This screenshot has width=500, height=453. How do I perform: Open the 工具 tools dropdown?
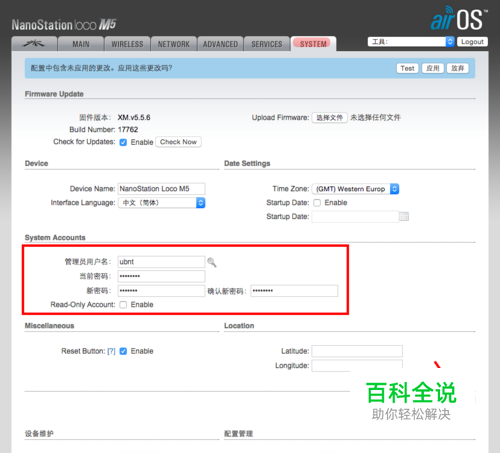411,42
